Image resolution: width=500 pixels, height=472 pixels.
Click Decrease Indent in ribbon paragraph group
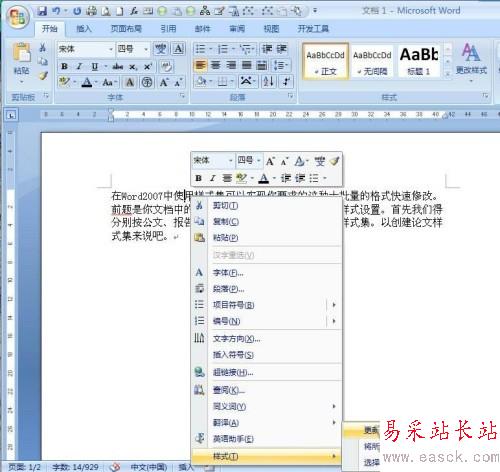click(267, 49)
